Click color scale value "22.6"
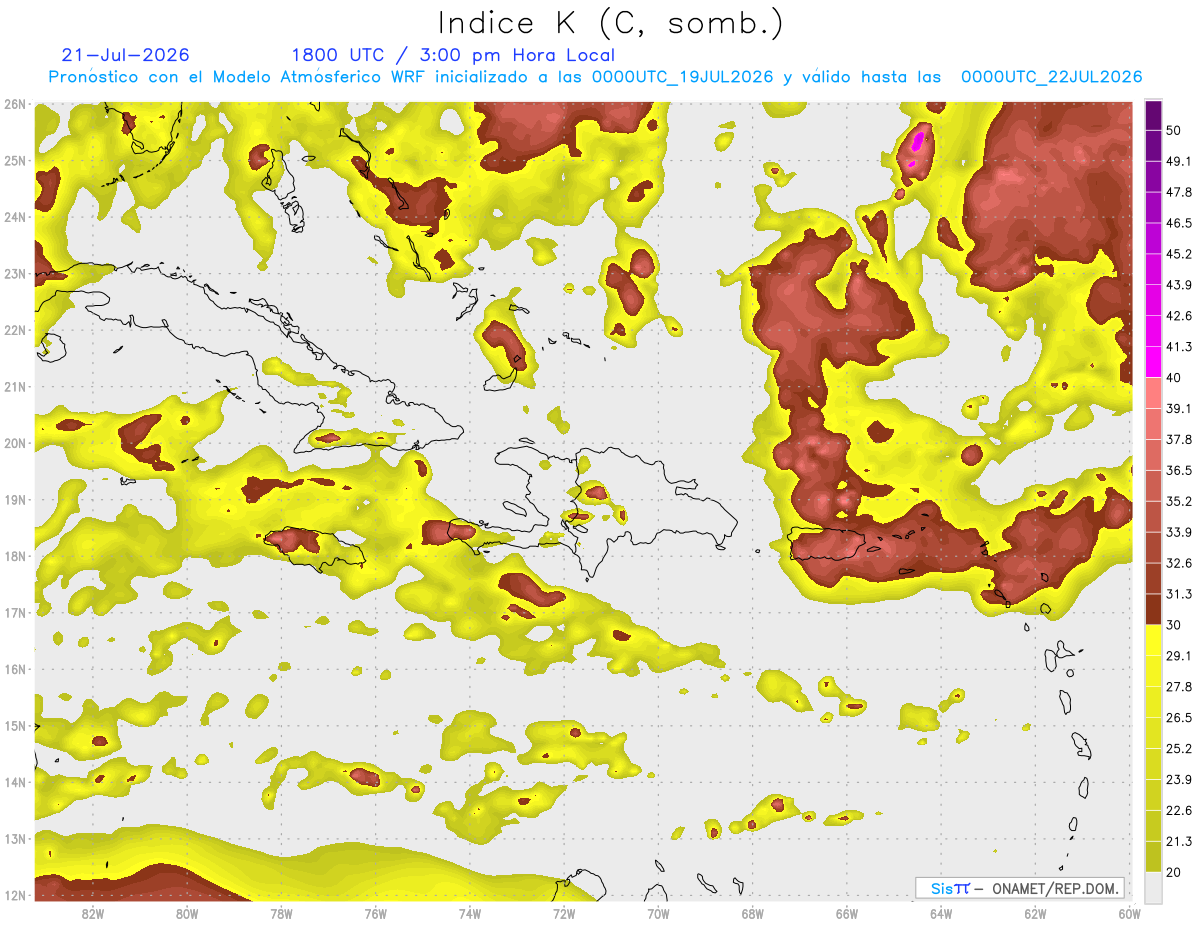This screenshot has width=1200, height=927. [x=1179, y=810]
